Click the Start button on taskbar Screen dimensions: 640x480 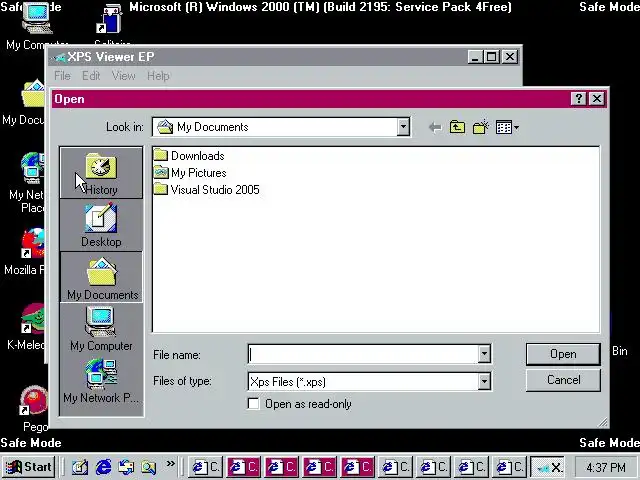click(29, 467)
